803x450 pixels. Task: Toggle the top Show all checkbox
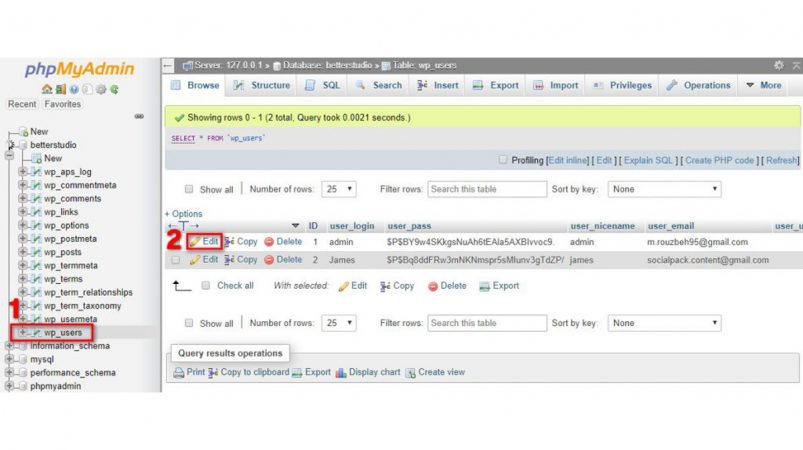[x=189, y=189]
